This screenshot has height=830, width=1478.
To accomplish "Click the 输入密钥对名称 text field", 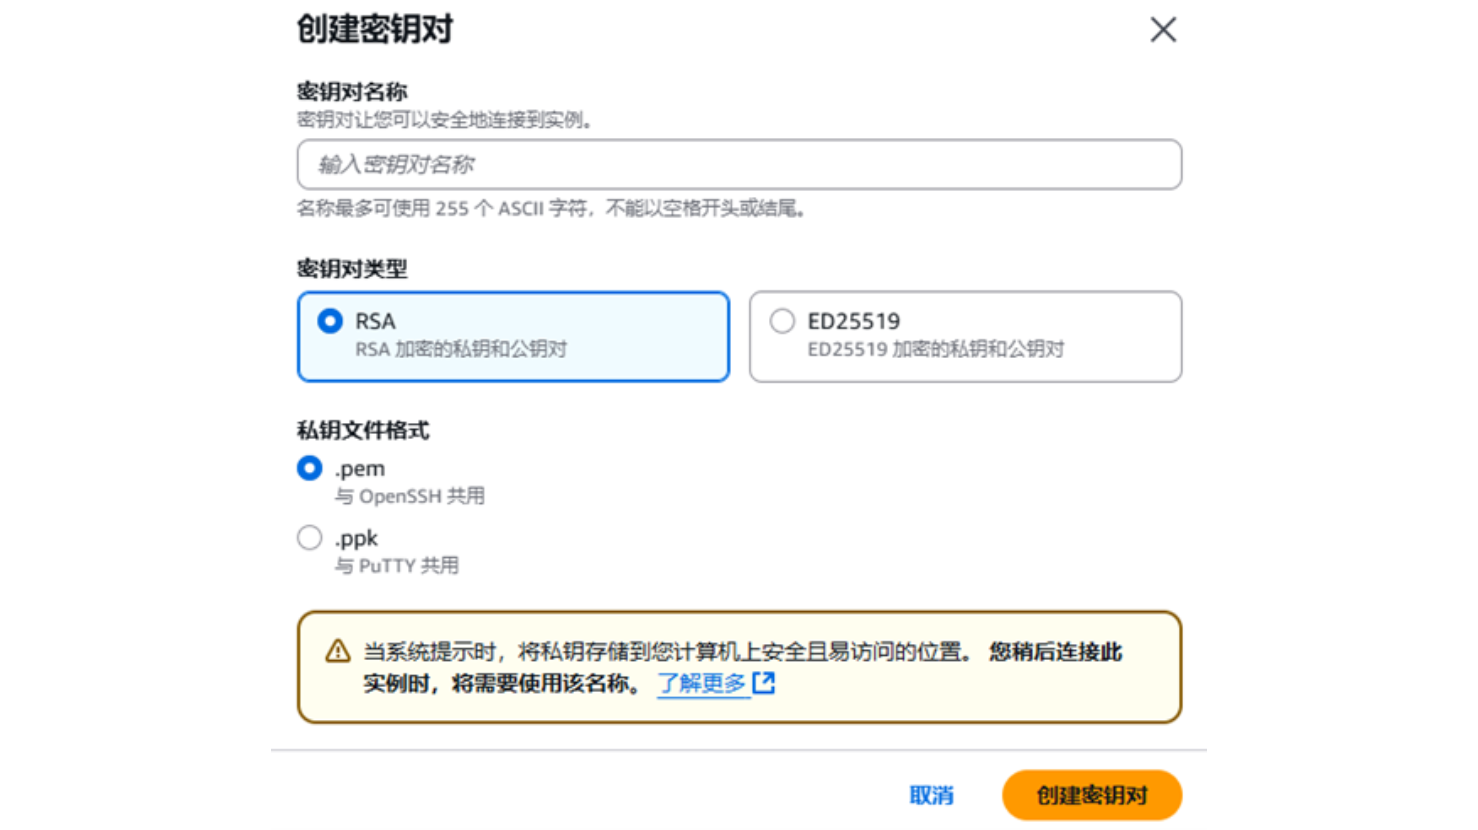I will click(x=739, y=165).
